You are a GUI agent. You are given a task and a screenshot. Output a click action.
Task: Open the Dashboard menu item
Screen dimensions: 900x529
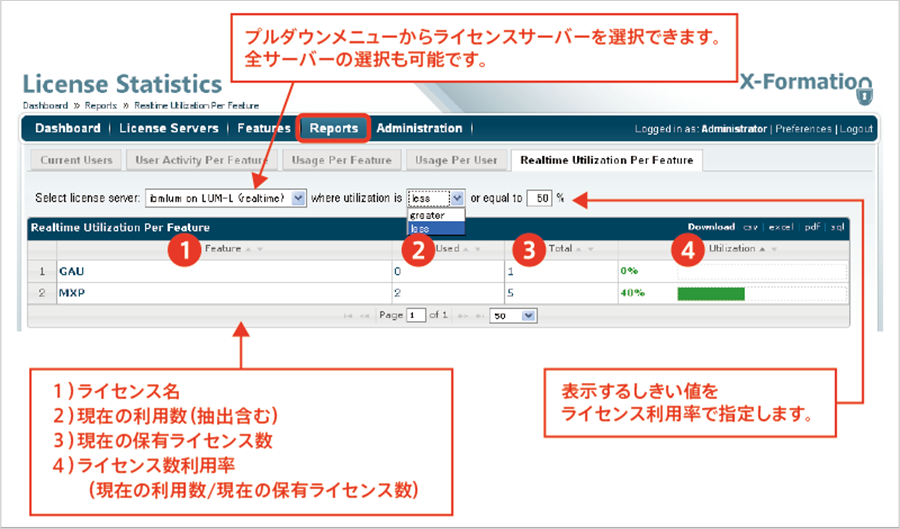pyautogui.click(x=68, y=128)
